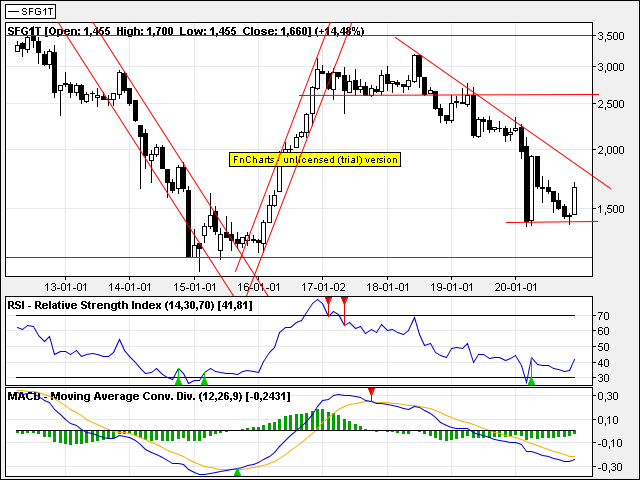The image size is (640, 480).
Task: Click the 14-01-01 date label
Action: 130,287
